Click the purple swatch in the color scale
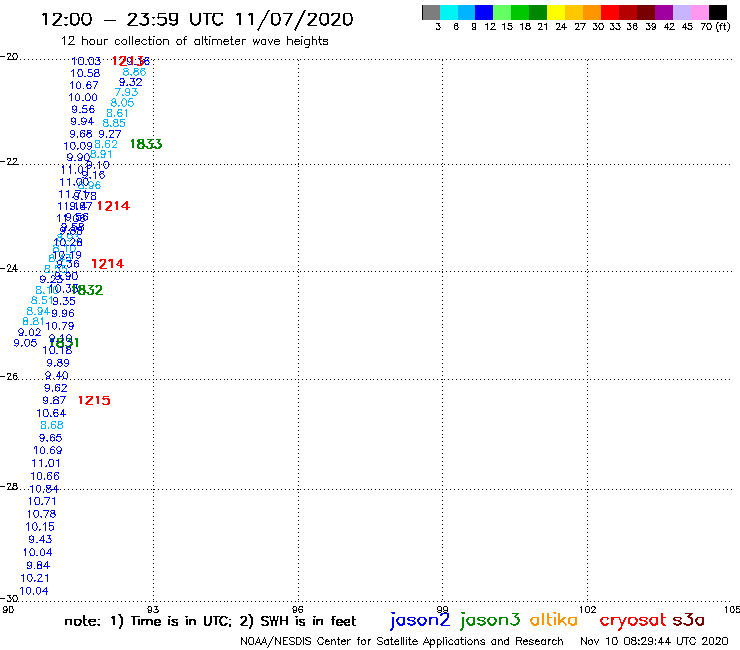Viewport: 740px width, 650px height. (664, 12)
